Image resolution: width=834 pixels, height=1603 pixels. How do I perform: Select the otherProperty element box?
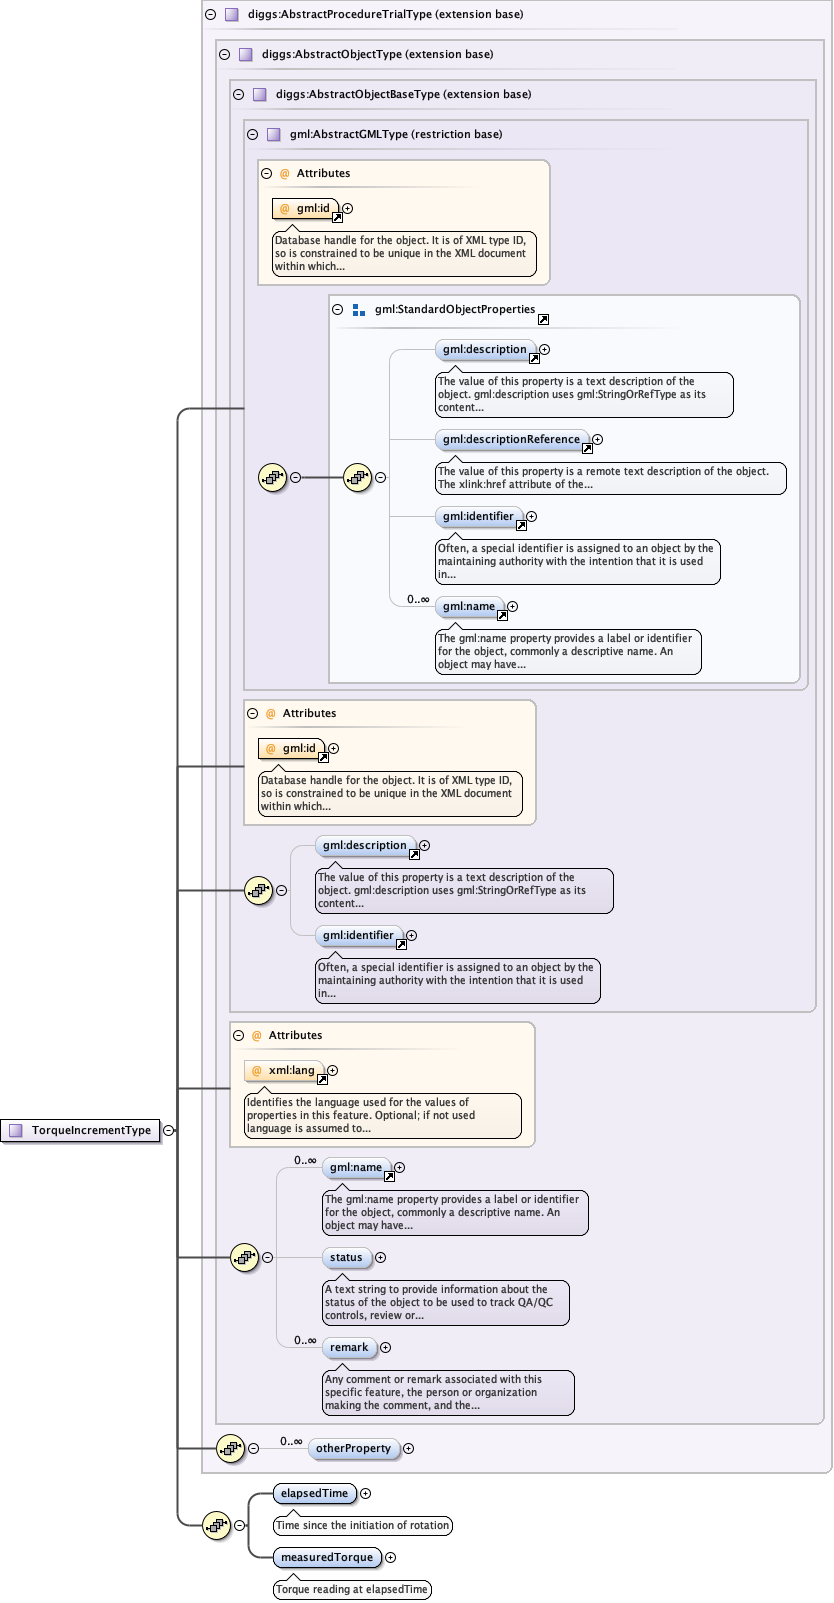(x=354, y=1449)
